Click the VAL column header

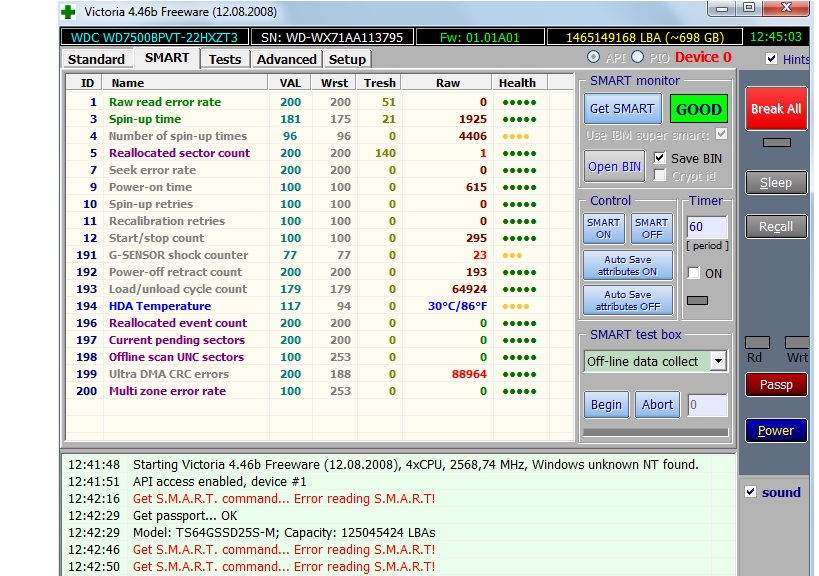[290, 83]
